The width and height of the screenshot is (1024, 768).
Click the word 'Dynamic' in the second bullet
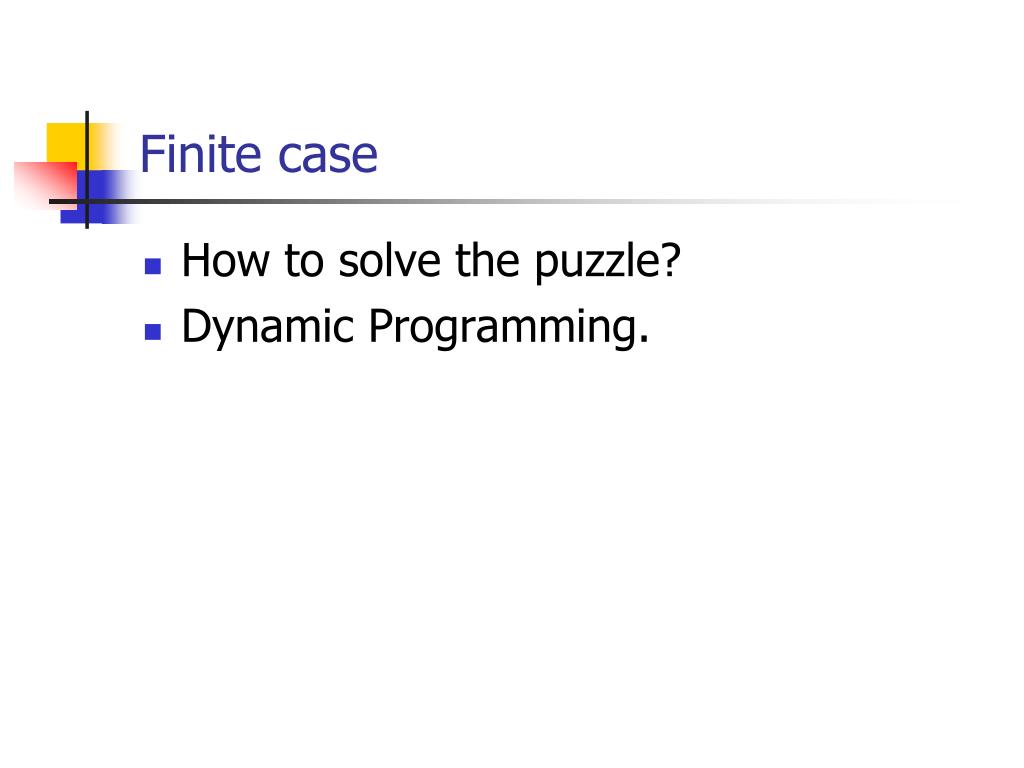coord(268,327)
